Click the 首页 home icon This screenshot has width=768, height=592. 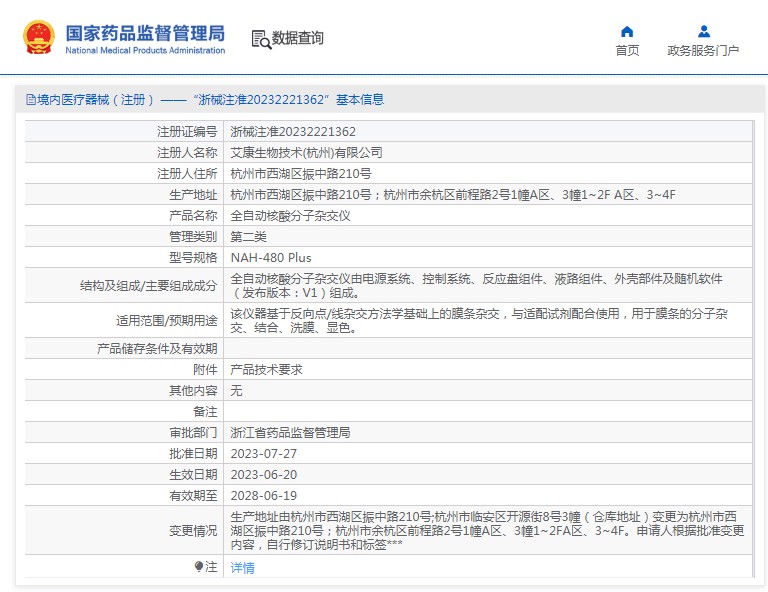point(627,32)
